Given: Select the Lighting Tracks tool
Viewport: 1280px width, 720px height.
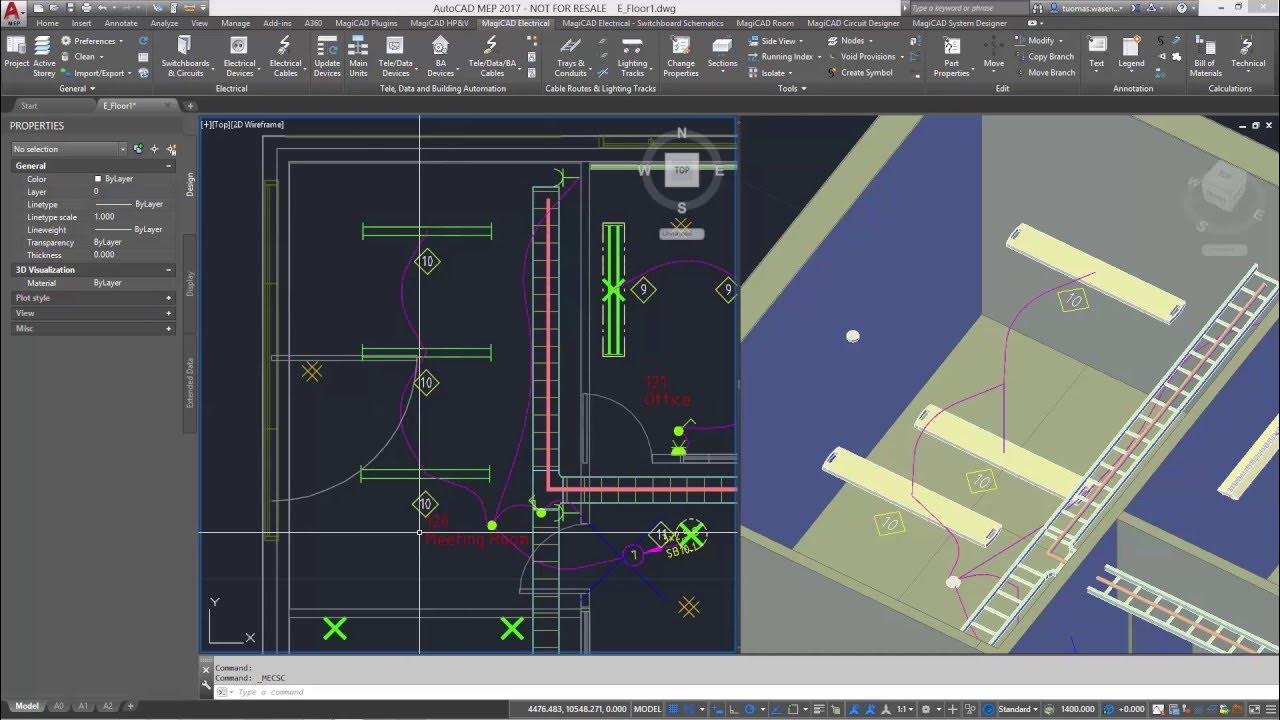Looking at the screenshot, I should [633, 56].
